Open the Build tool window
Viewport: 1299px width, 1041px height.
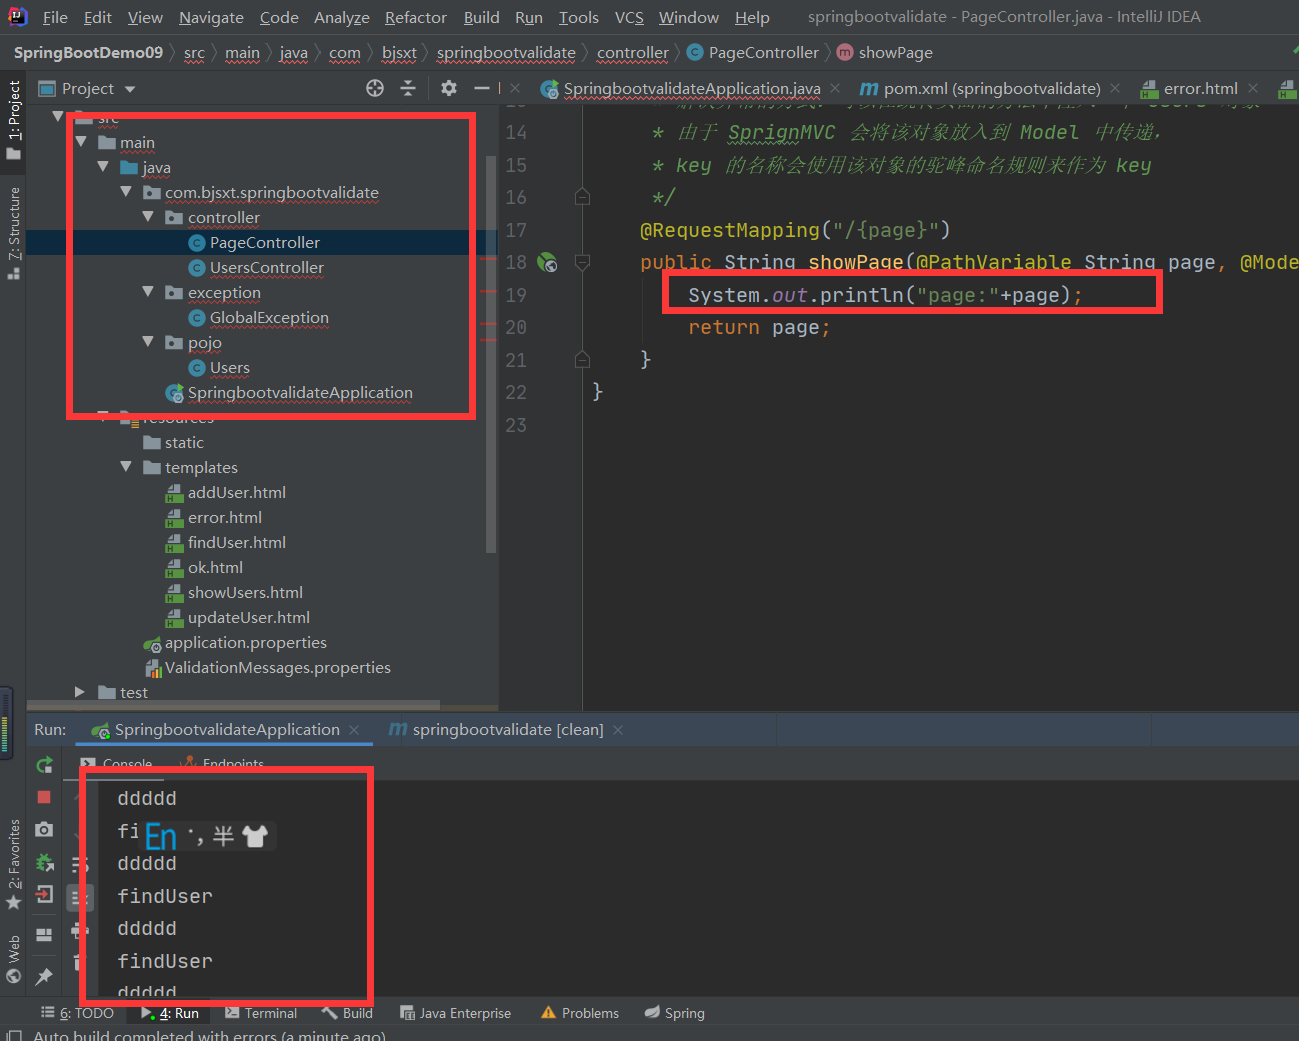pyautogui.click(x=347, y=1013)
